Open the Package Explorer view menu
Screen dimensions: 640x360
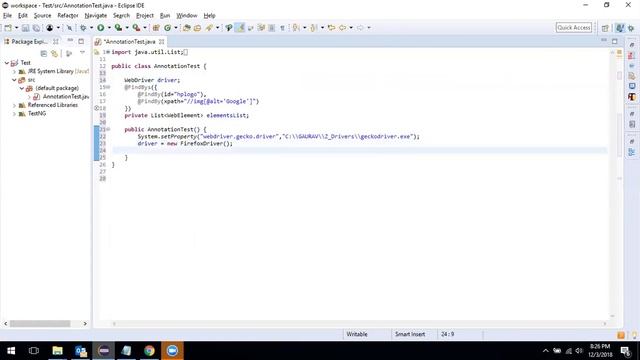pos(82,53)
